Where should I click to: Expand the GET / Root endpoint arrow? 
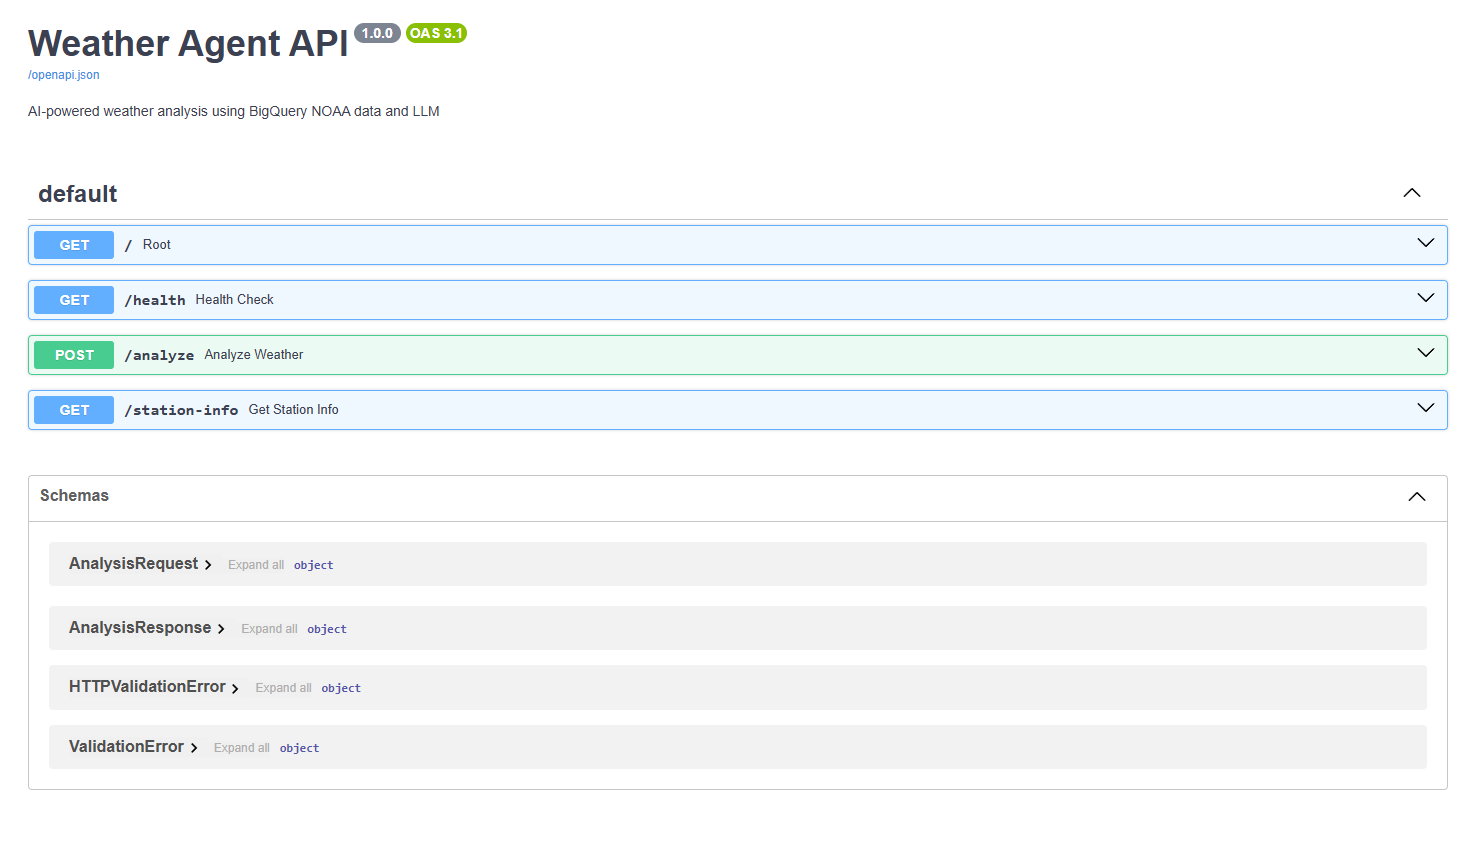click(1425, 243)
